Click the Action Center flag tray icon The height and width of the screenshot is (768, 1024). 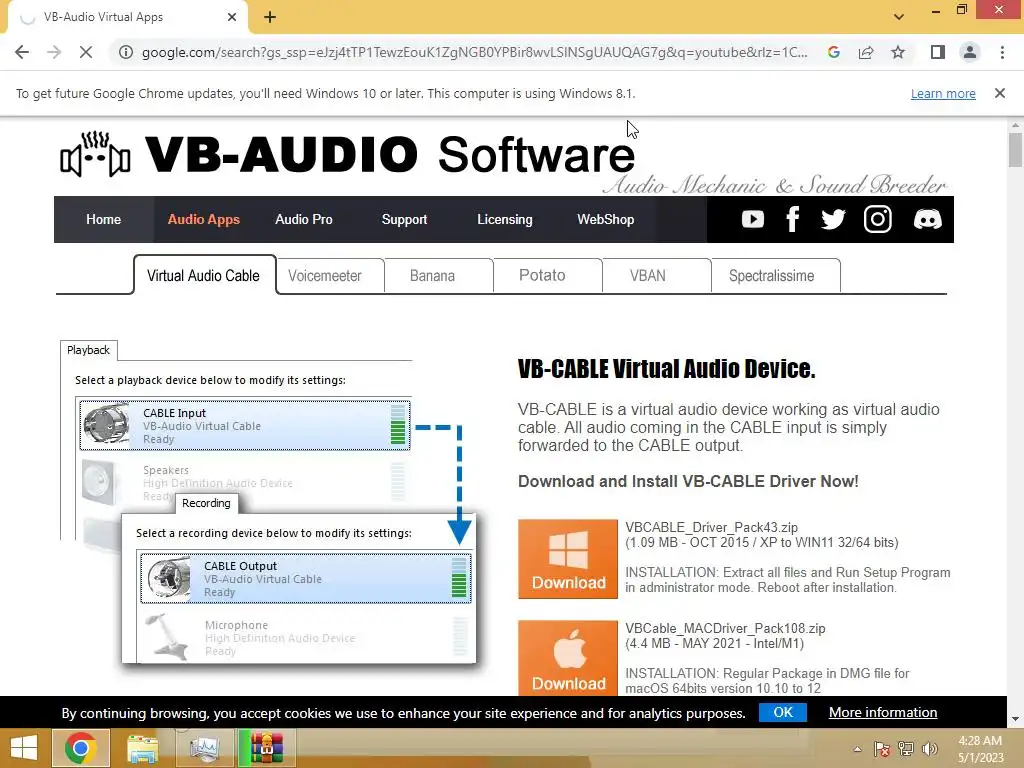882,749
